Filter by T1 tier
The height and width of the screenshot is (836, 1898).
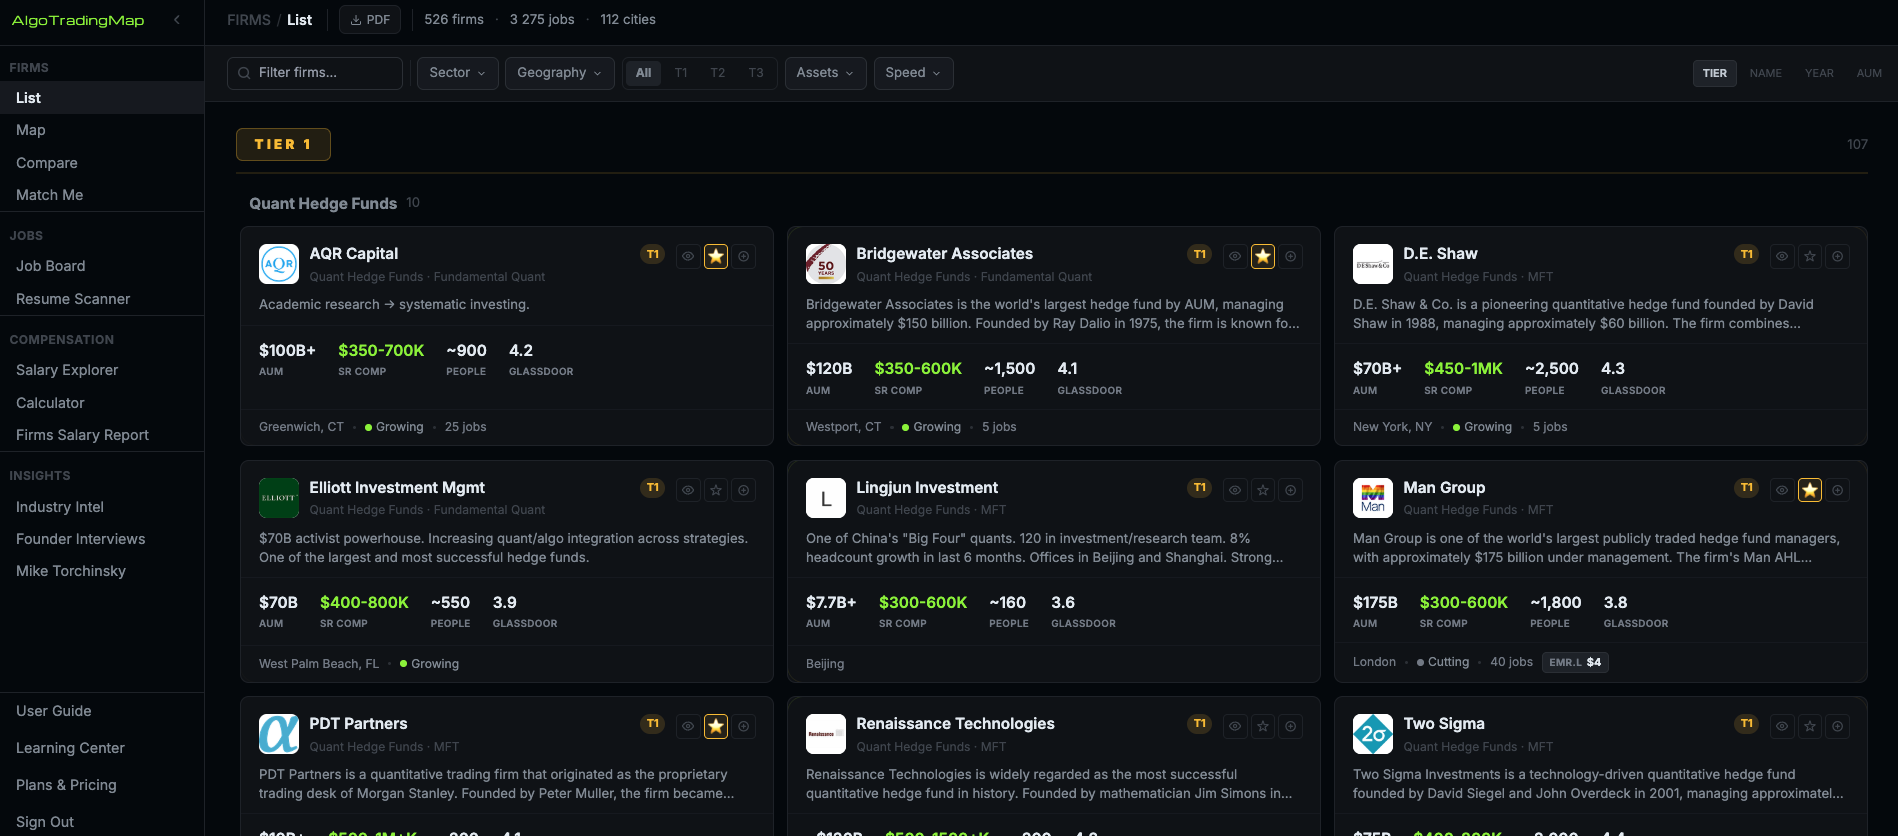(681, 73)
